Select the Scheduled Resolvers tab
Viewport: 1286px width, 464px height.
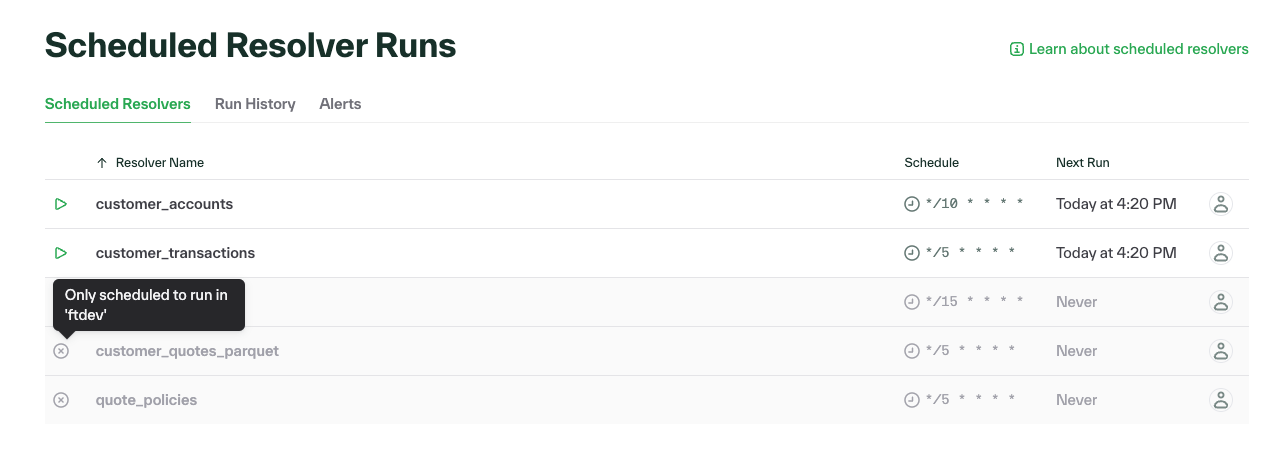118,104
